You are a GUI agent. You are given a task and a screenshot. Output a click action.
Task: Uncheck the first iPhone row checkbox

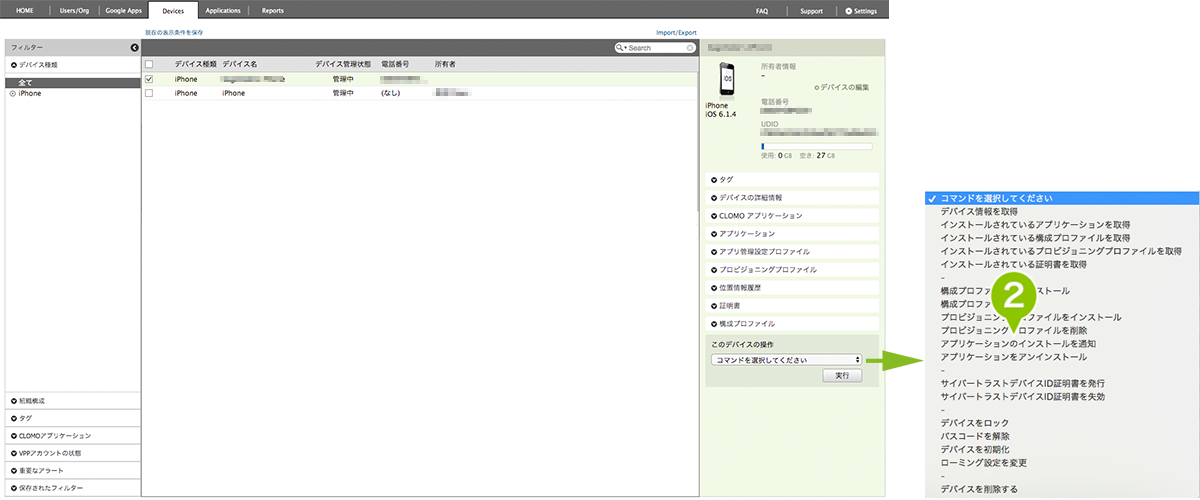pyautogui.click(x=149, y=78)
